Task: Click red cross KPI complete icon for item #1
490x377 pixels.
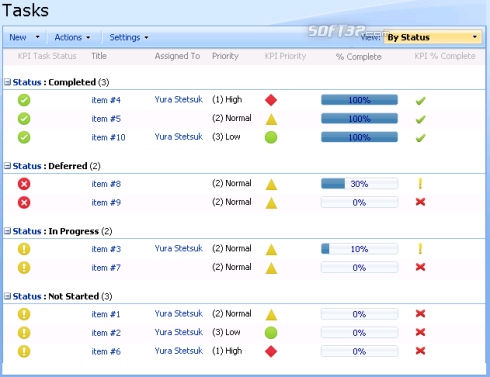Action: tap(421, 314)
